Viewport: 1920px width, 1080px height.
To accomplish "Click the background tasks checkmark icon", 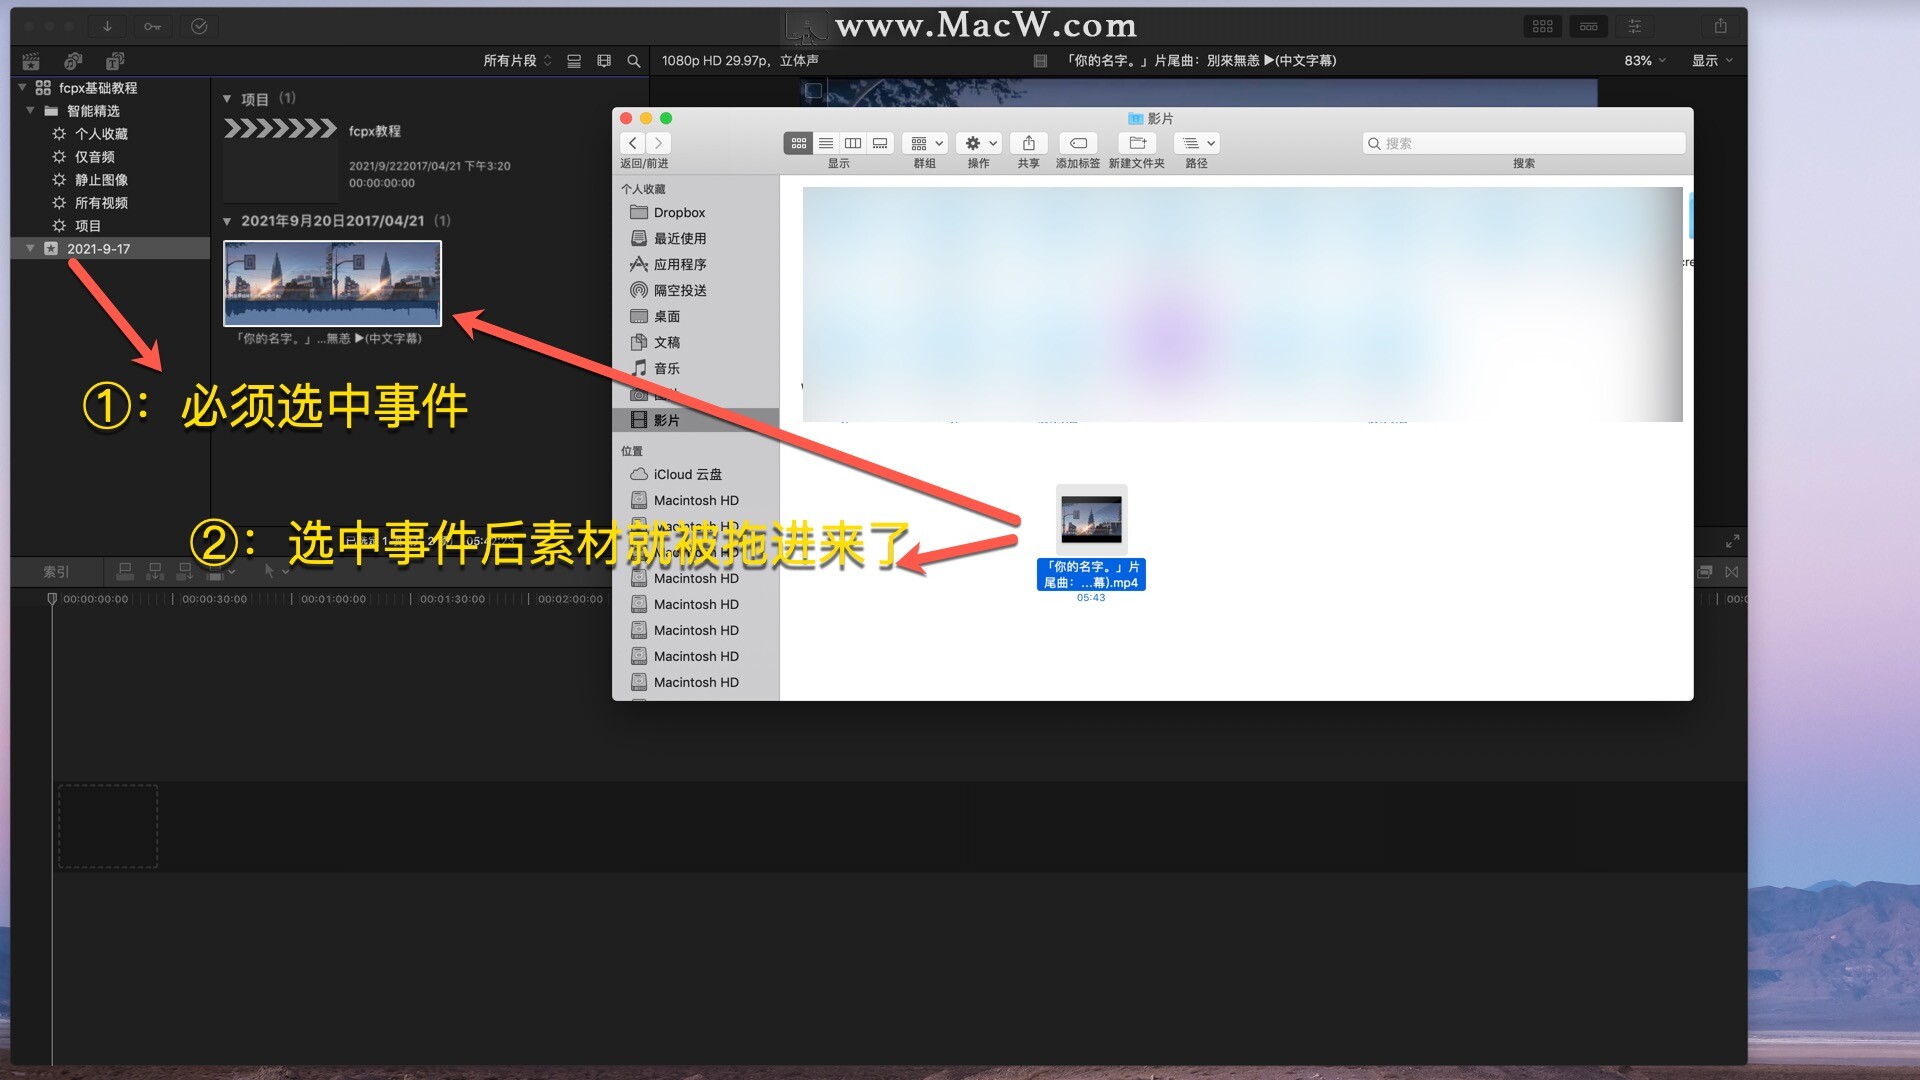I will point(199,26).
